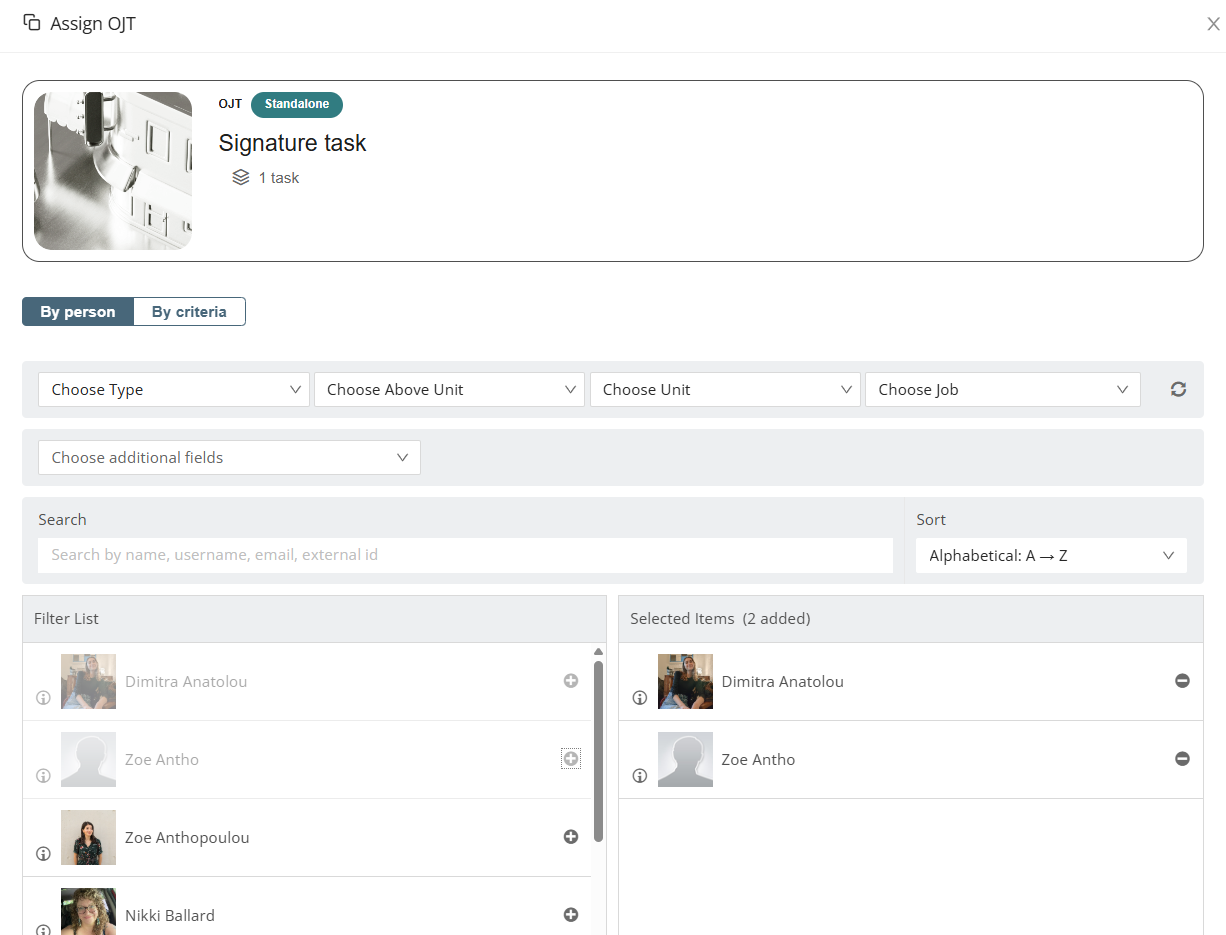1226x935 pixels.
Task: Add Nikki Ballard with plus icon
Action: pyautogui.click(x=571, y=915)
